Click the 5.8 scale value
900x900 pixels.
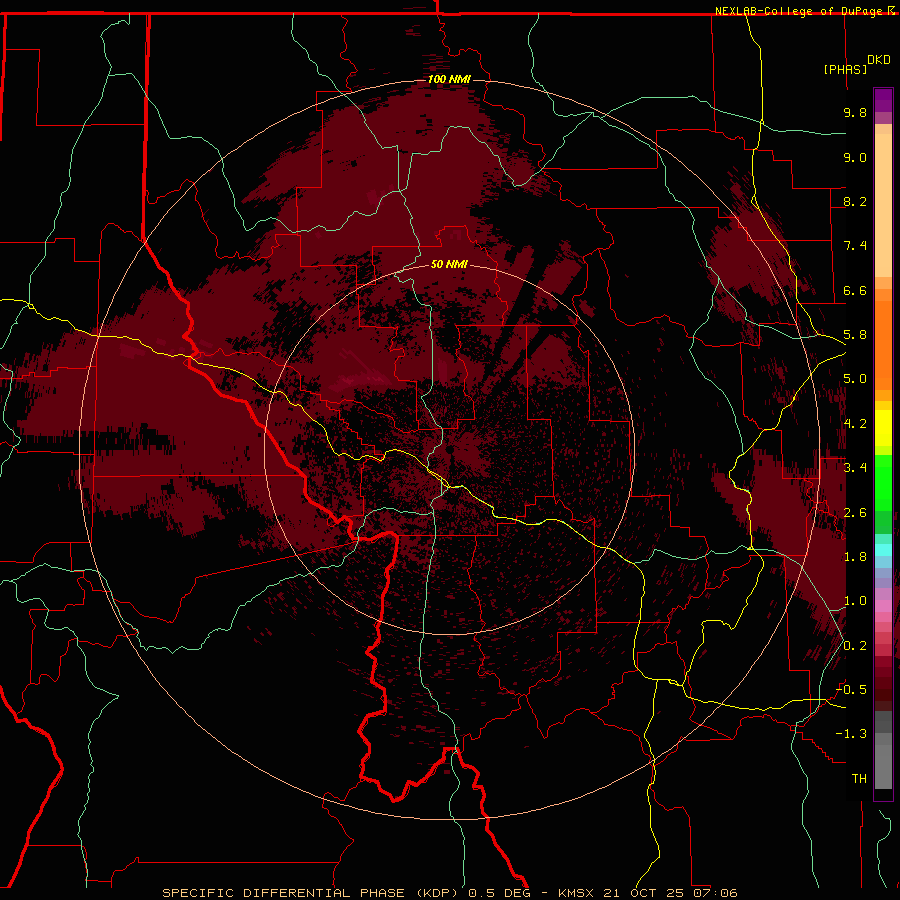tap(855, 335)
